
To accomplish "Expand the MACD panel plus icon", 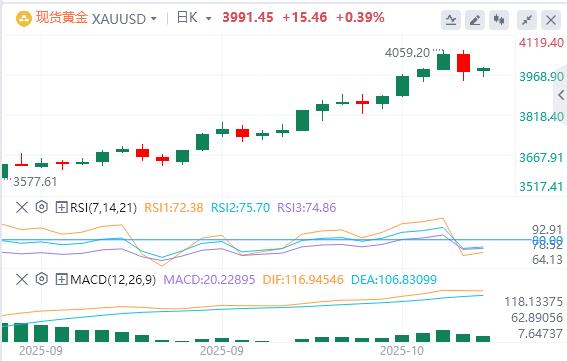I will click(x=61, y=280).
